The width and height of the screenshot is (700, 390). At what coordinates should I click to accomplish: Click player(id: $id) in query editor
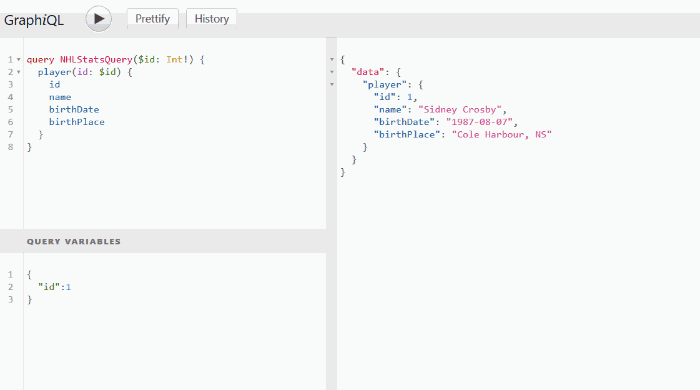79,72
